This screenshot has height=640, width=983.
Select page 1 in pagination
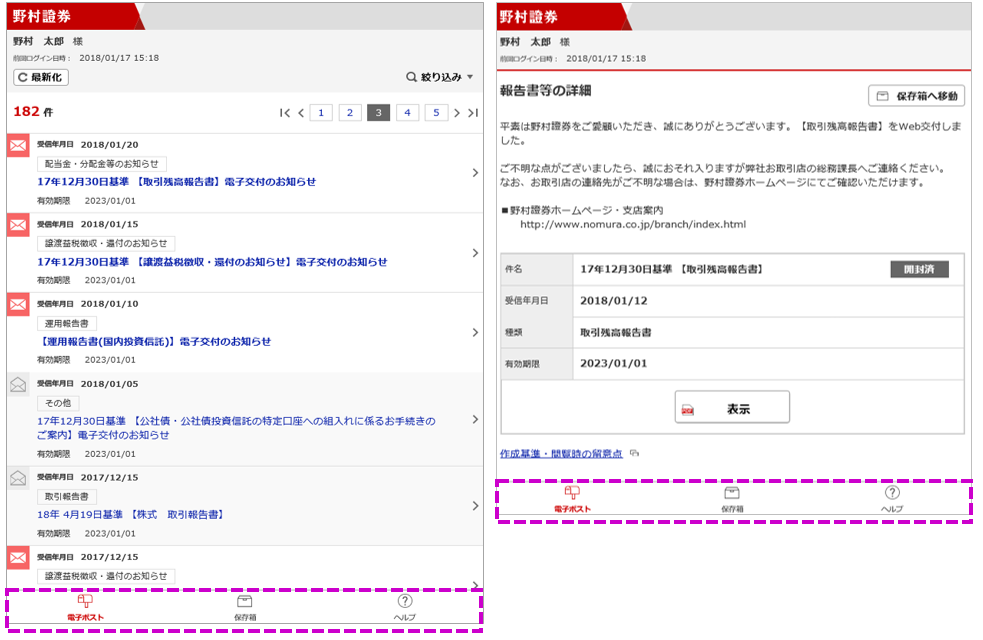click(321, 113)
